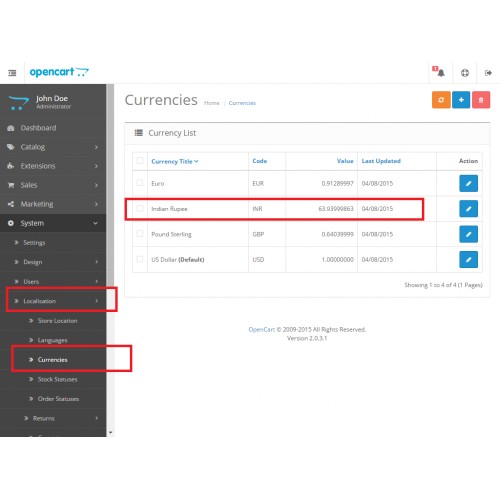Viewport: 500px width, 500px height.
Task: Toggle the select-all checkbox in table header
Action: 140,161
